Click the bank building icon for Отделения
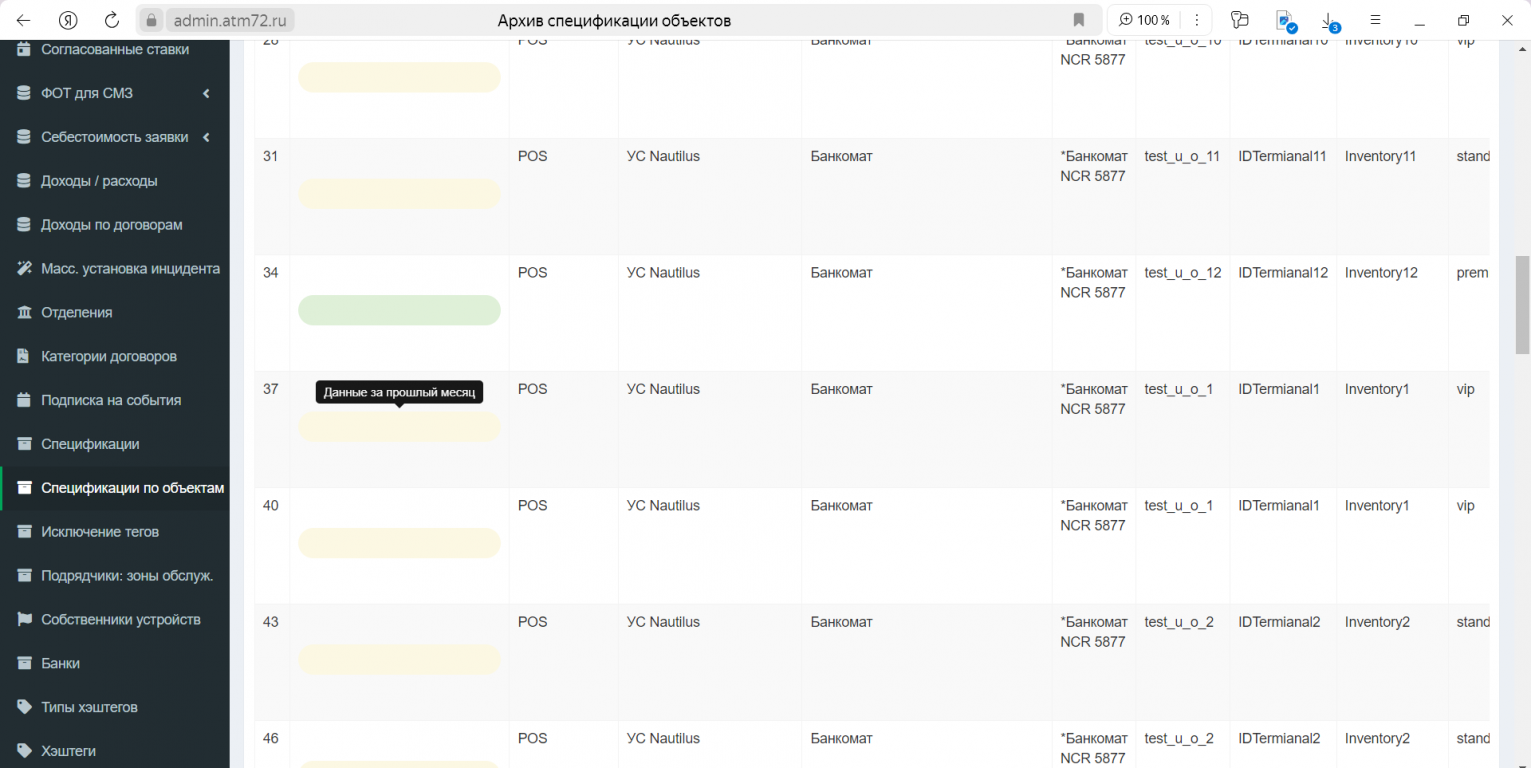 24,313
